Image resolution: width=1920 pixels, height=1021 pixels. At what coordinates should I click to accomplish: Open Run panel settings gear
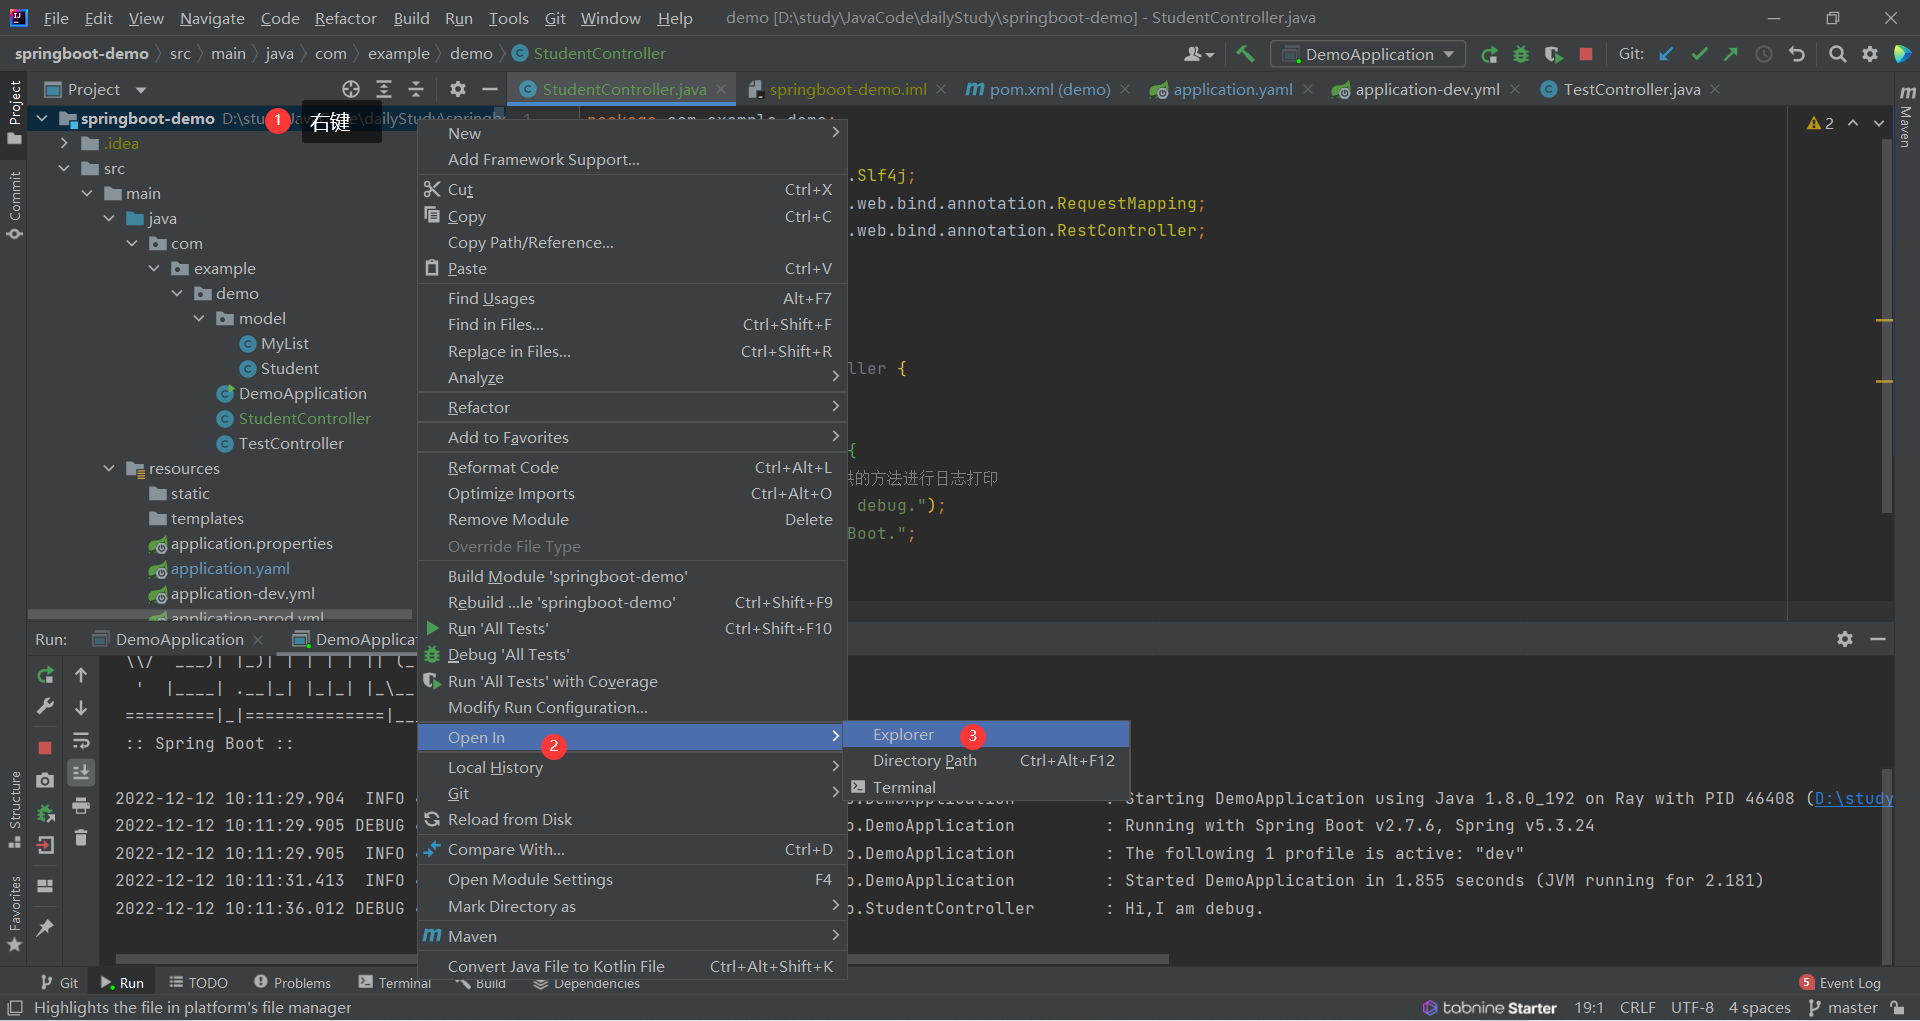point(1845,639)
